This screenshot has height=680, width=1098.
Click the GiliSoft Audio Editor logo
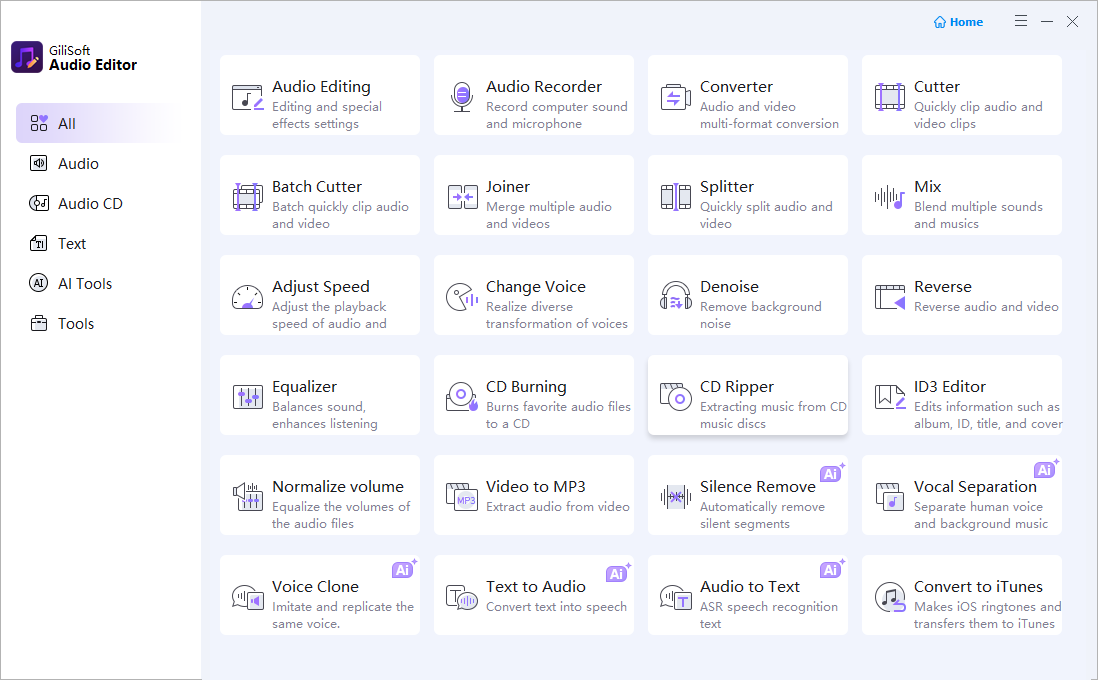(x=27, y=57)
